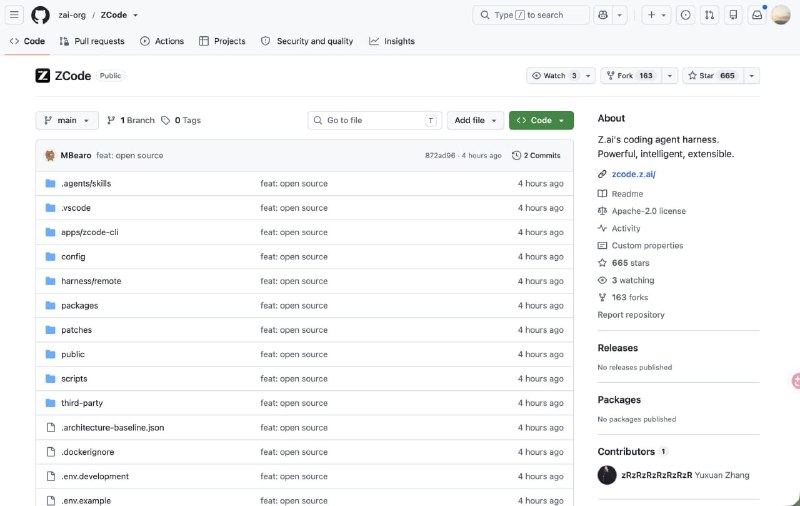Open the third-party folder
This screenshot has height=506, width=800.
coord(82,403)
